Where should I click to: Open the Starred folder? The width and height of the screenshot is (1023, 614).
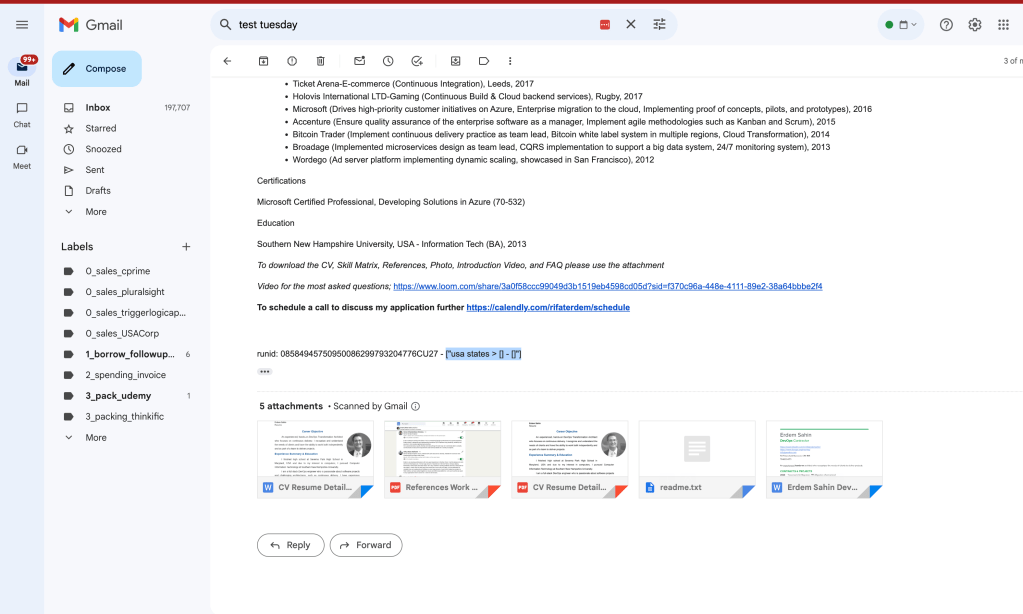click(126, 129)
